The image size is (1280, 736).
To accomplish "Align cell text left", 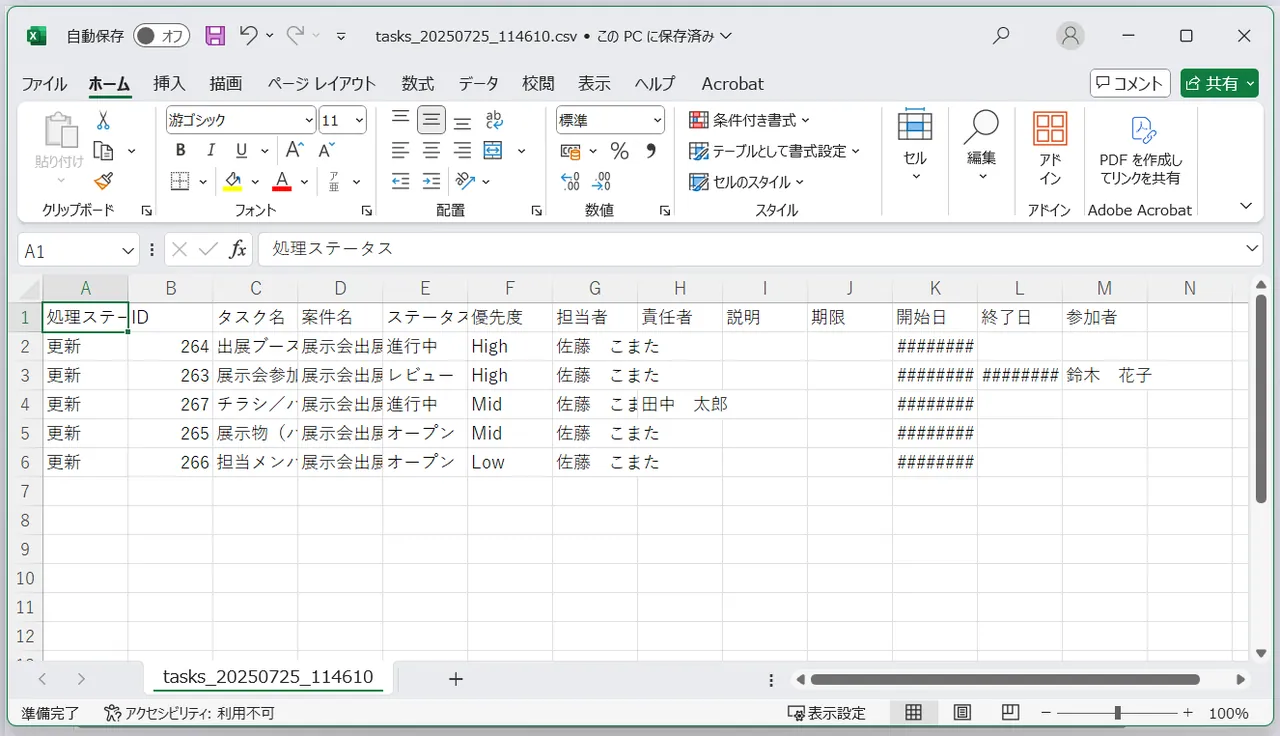I will tap(400, 151).
